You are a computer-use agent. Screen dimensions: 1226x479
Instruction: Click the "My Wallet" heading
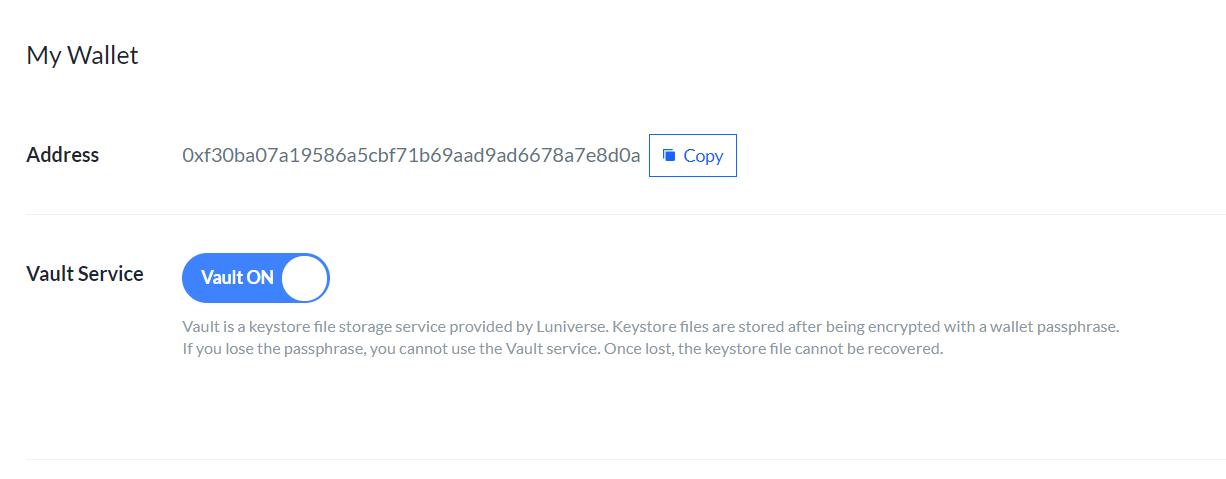point(82,55)
